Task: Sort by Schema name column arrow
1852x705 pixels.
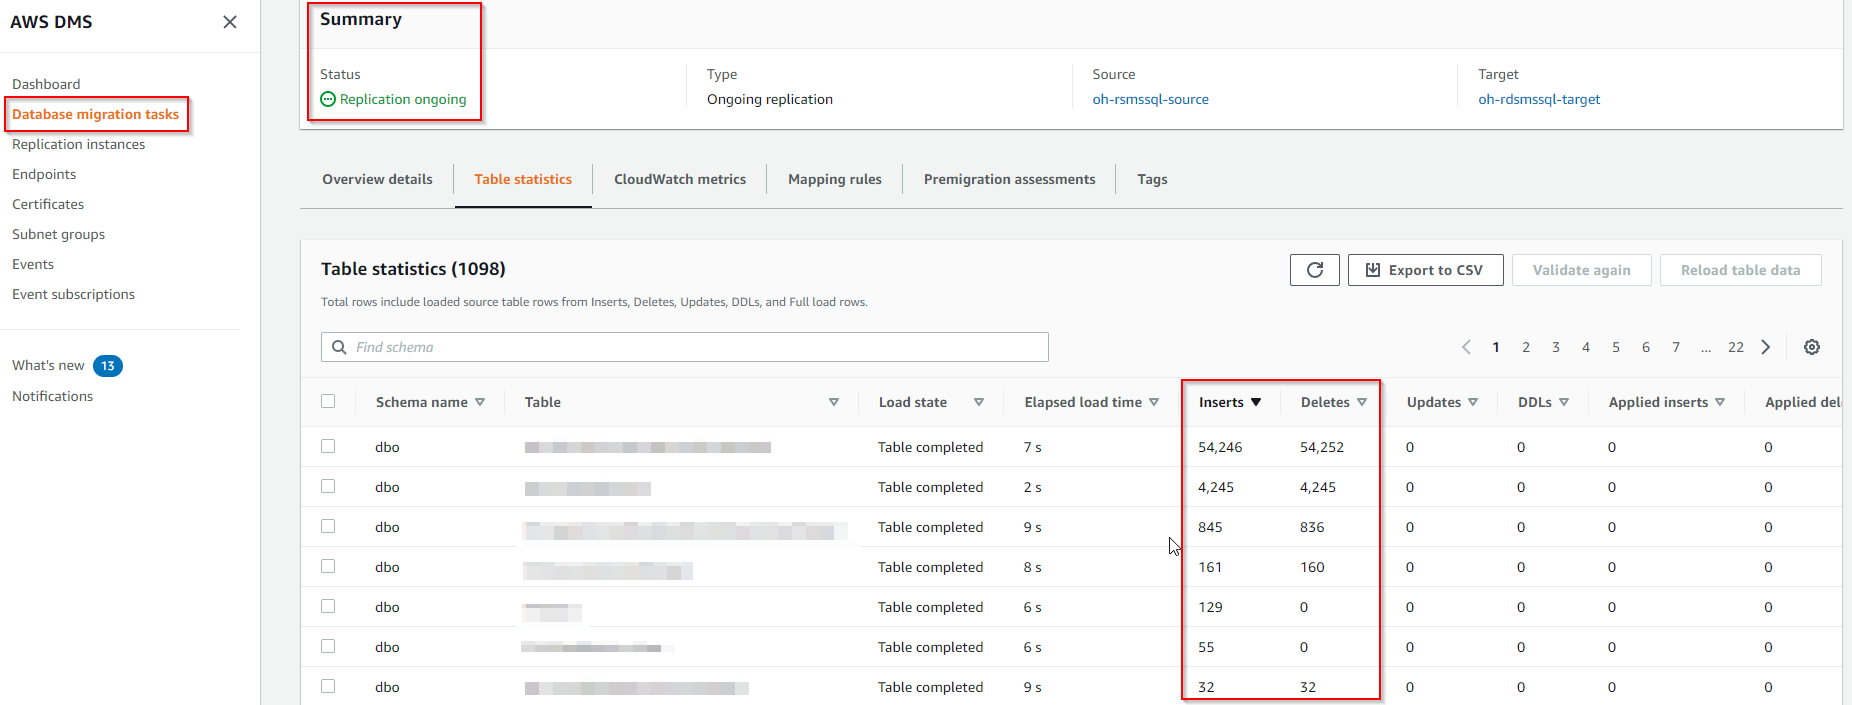Action: click(480, 402)
